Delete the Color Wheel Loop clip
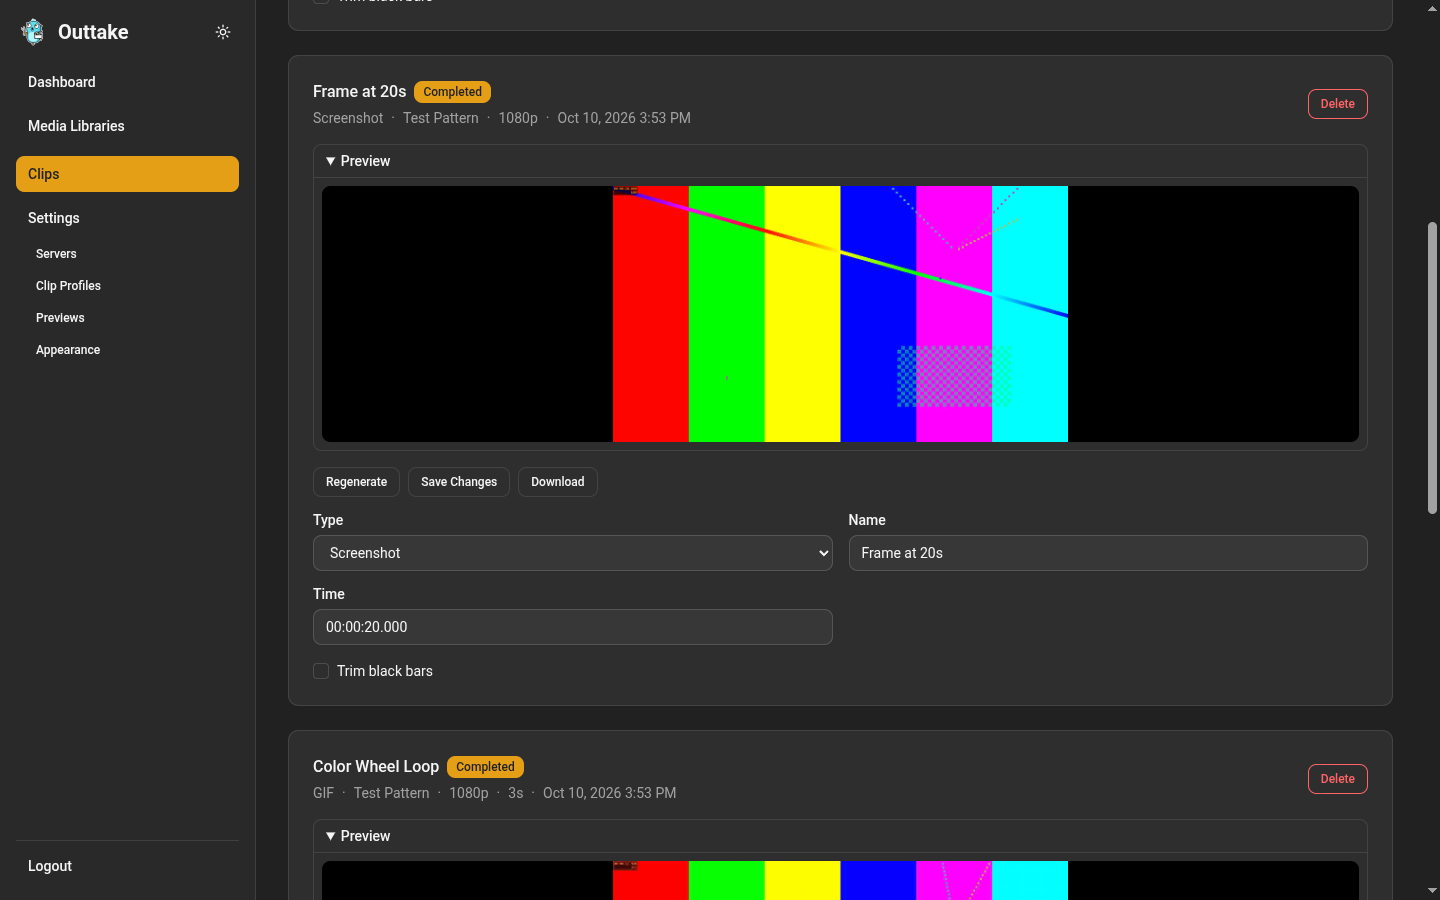 pyautogui.click(x=1337, y=779)
